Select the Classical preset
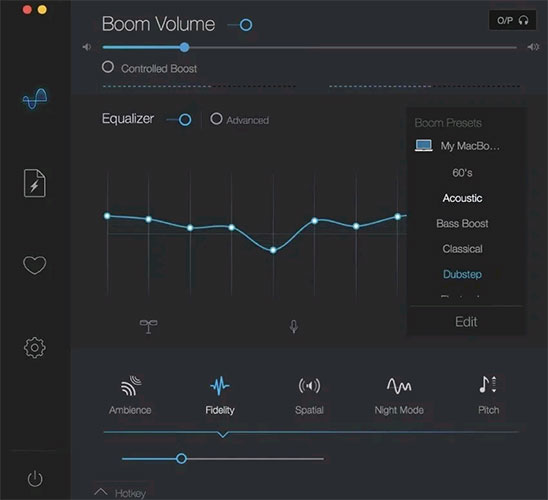The width and height of the screenshot is (548, 500). tap(462, 249)
